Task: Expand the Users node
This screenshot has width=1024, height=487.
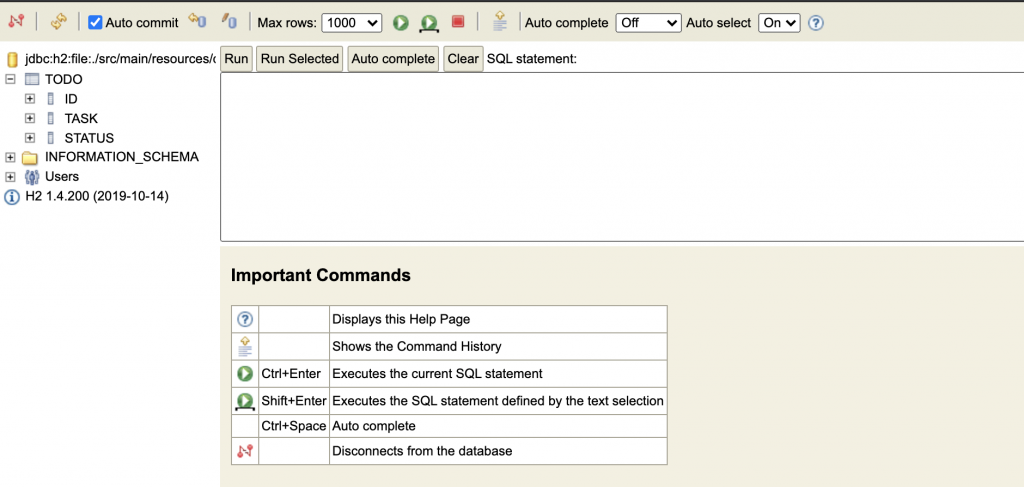Action: [x=10, y=177]
